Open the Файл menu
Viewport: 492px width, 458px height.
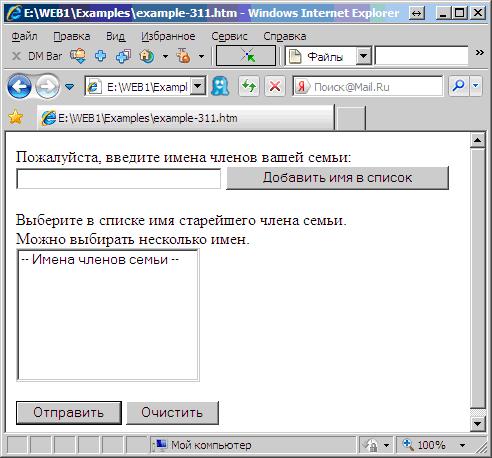[24, 36]
